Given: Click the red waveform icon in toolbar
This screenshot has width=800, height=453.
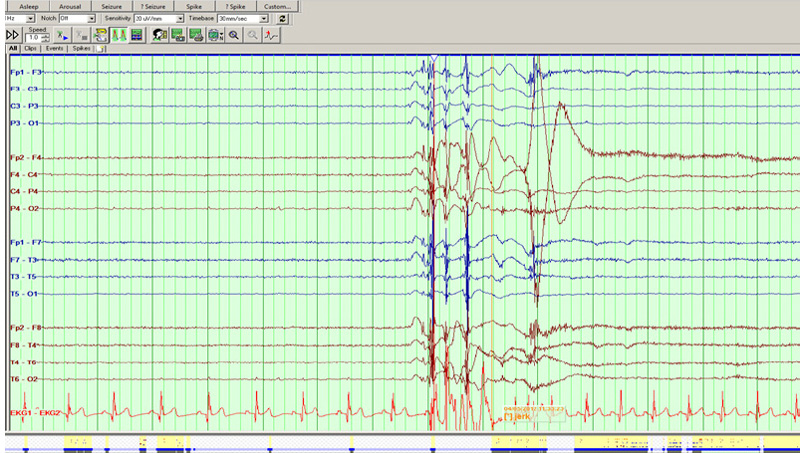Looking at the screenshot, I should tap(272, 35).
